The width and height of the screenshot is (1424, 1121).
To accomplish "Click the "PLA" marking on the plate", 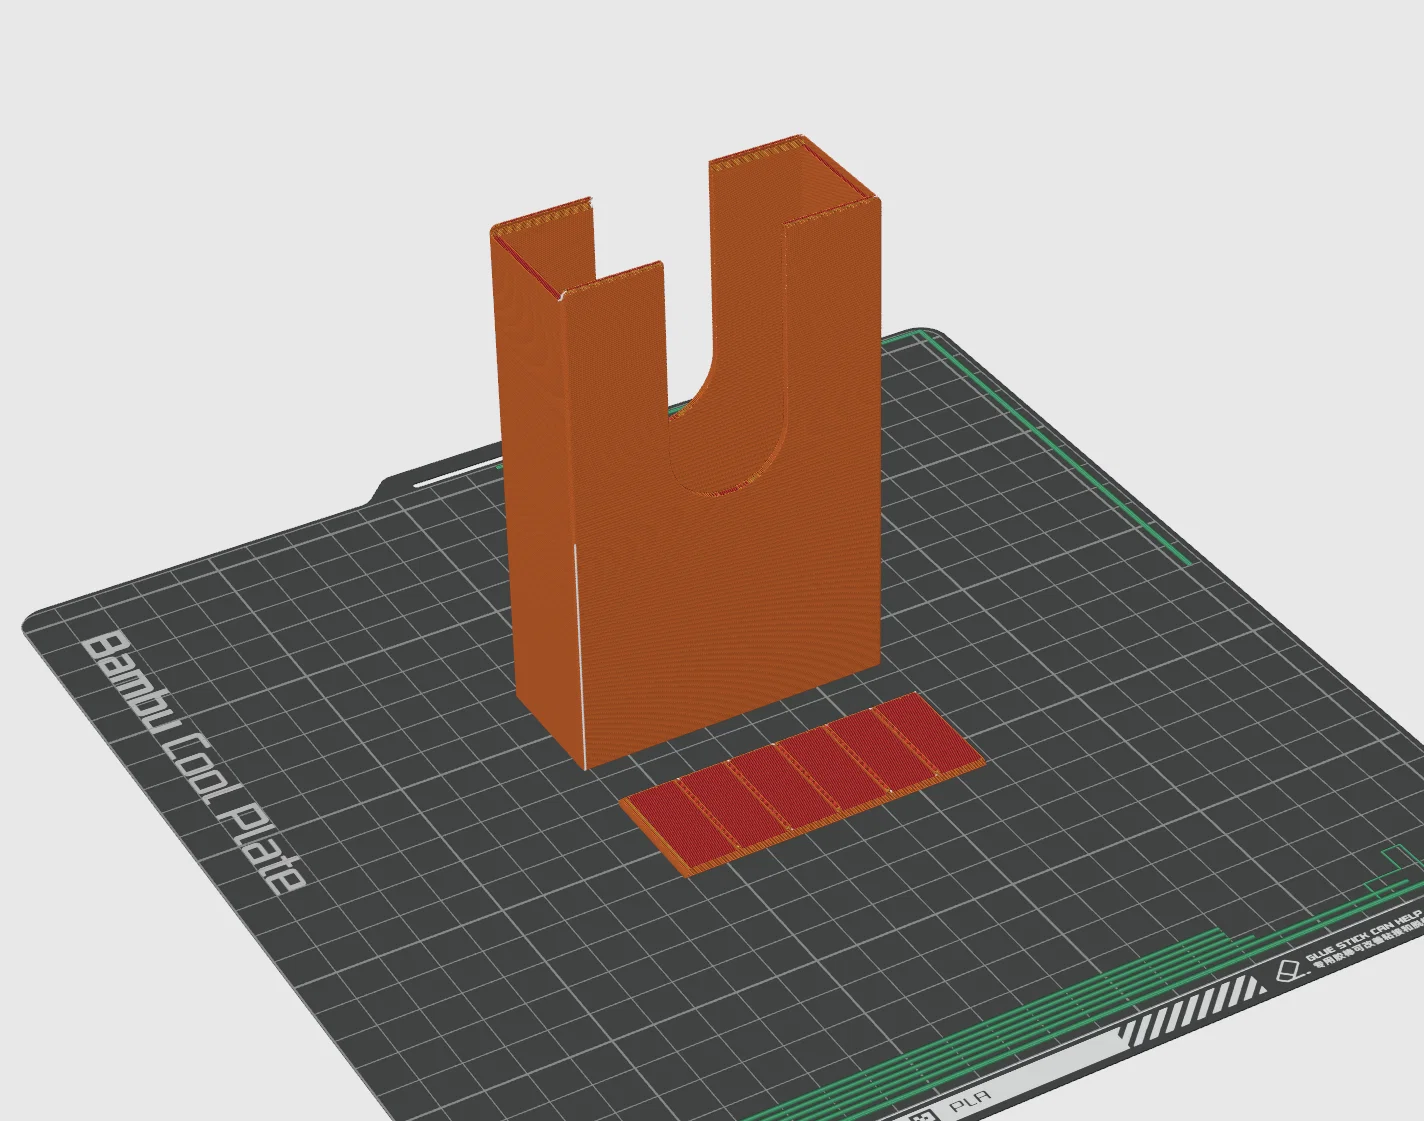I will point(970,1102).
